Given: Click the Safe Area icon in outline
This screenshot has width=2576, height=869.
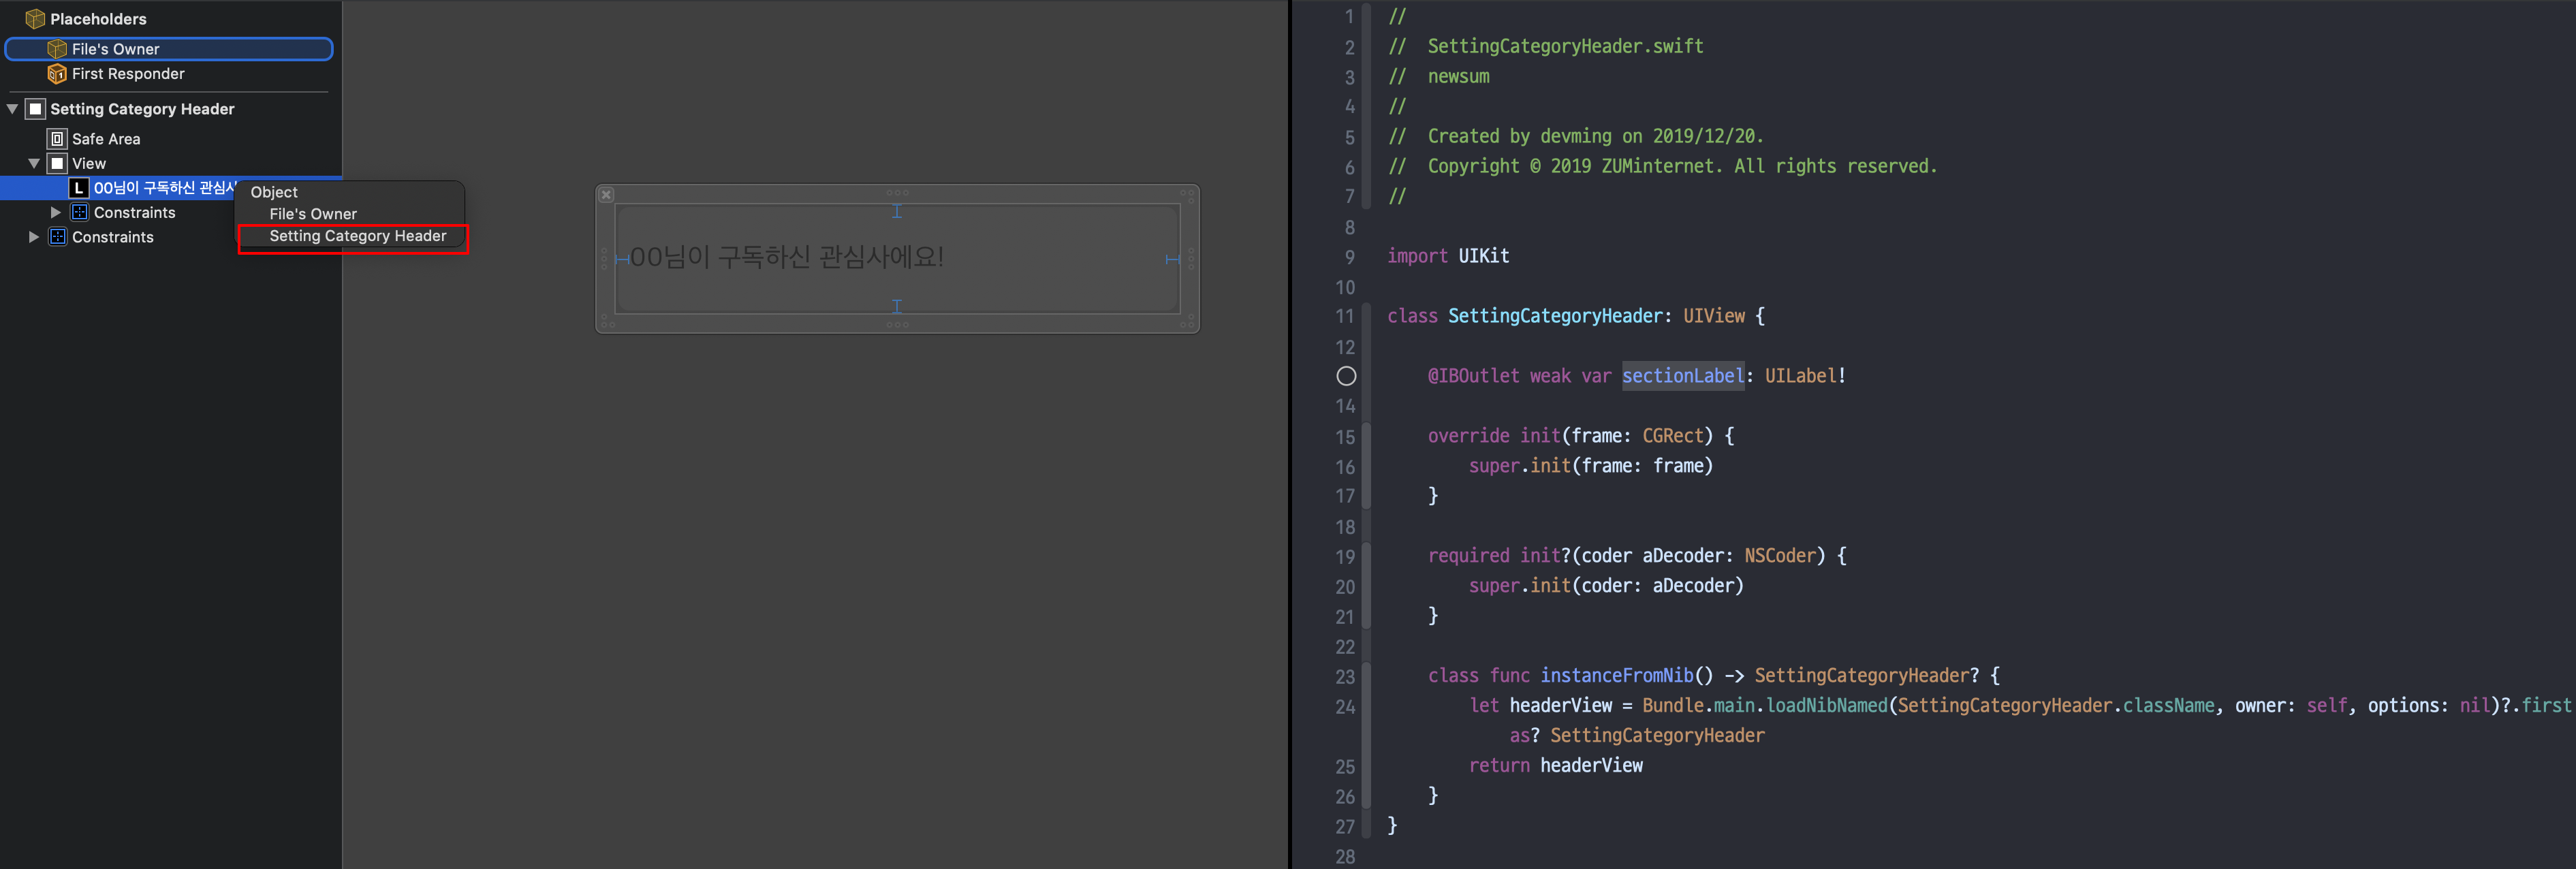Looking at the screenshot, I should tap(57, 139).
